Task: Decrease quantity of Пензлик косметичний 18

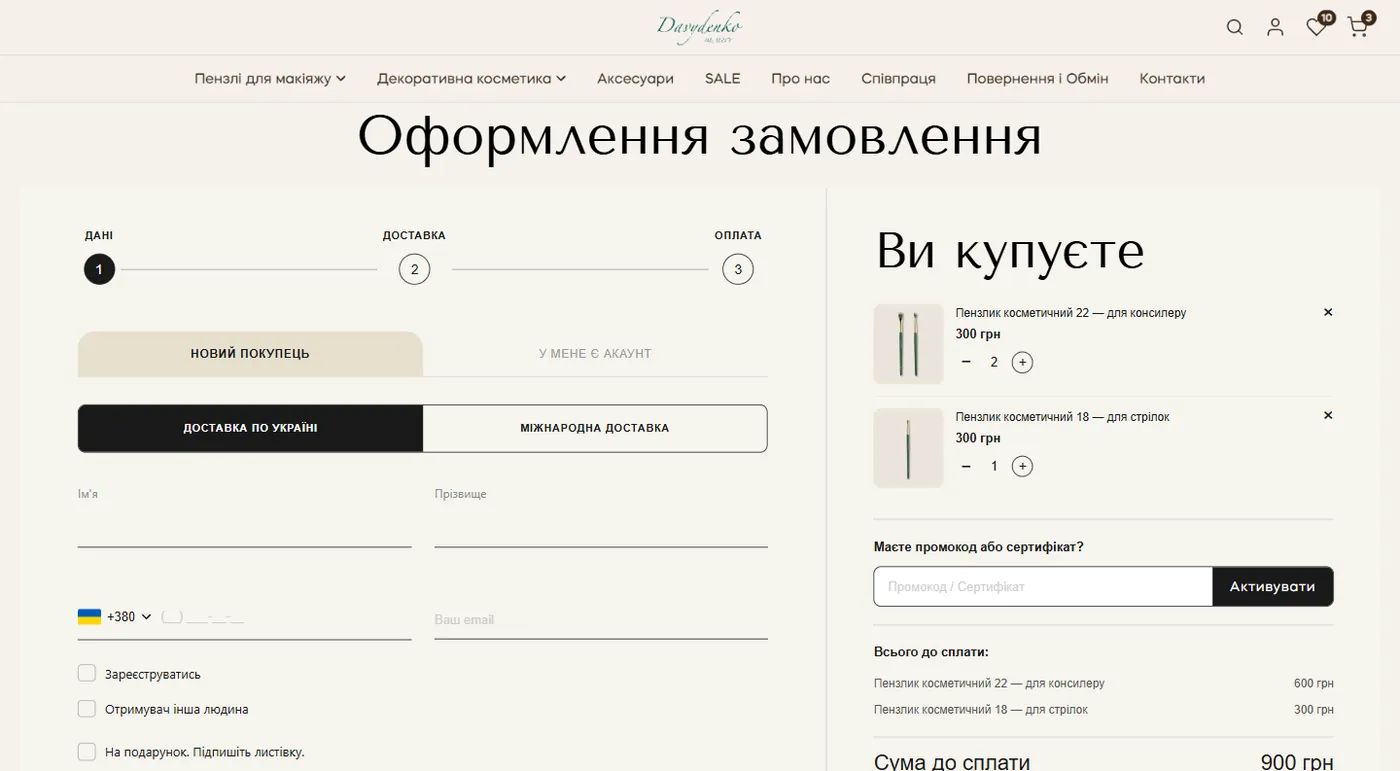Action: 966,466
